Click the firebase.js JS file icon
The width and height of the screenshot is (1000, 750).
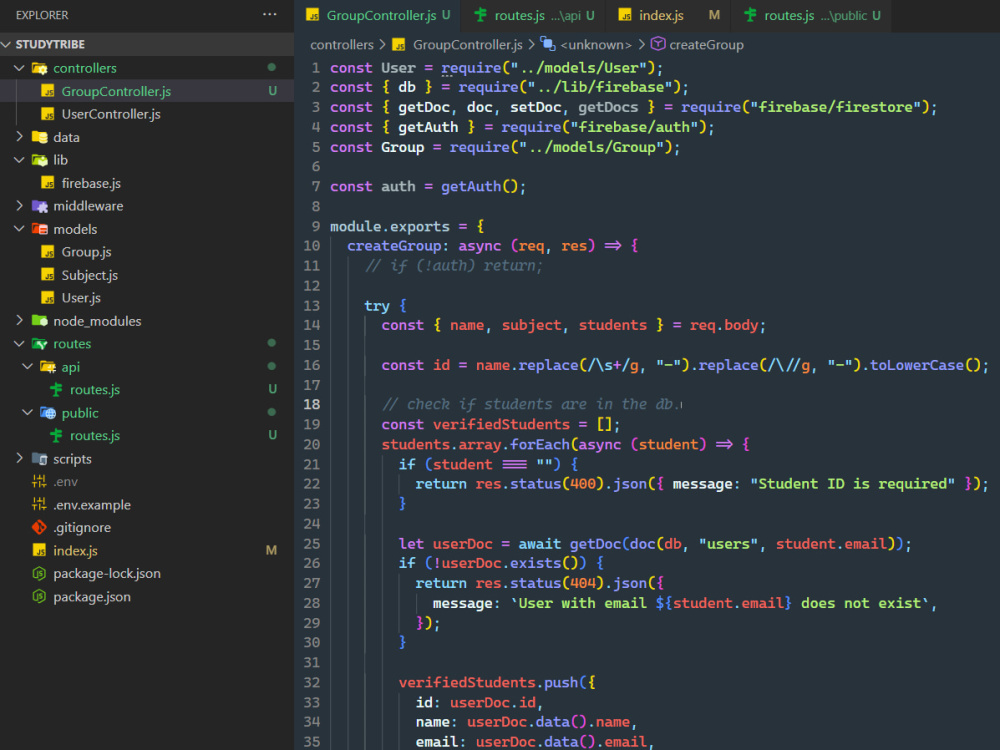click(x=48, y=182)
